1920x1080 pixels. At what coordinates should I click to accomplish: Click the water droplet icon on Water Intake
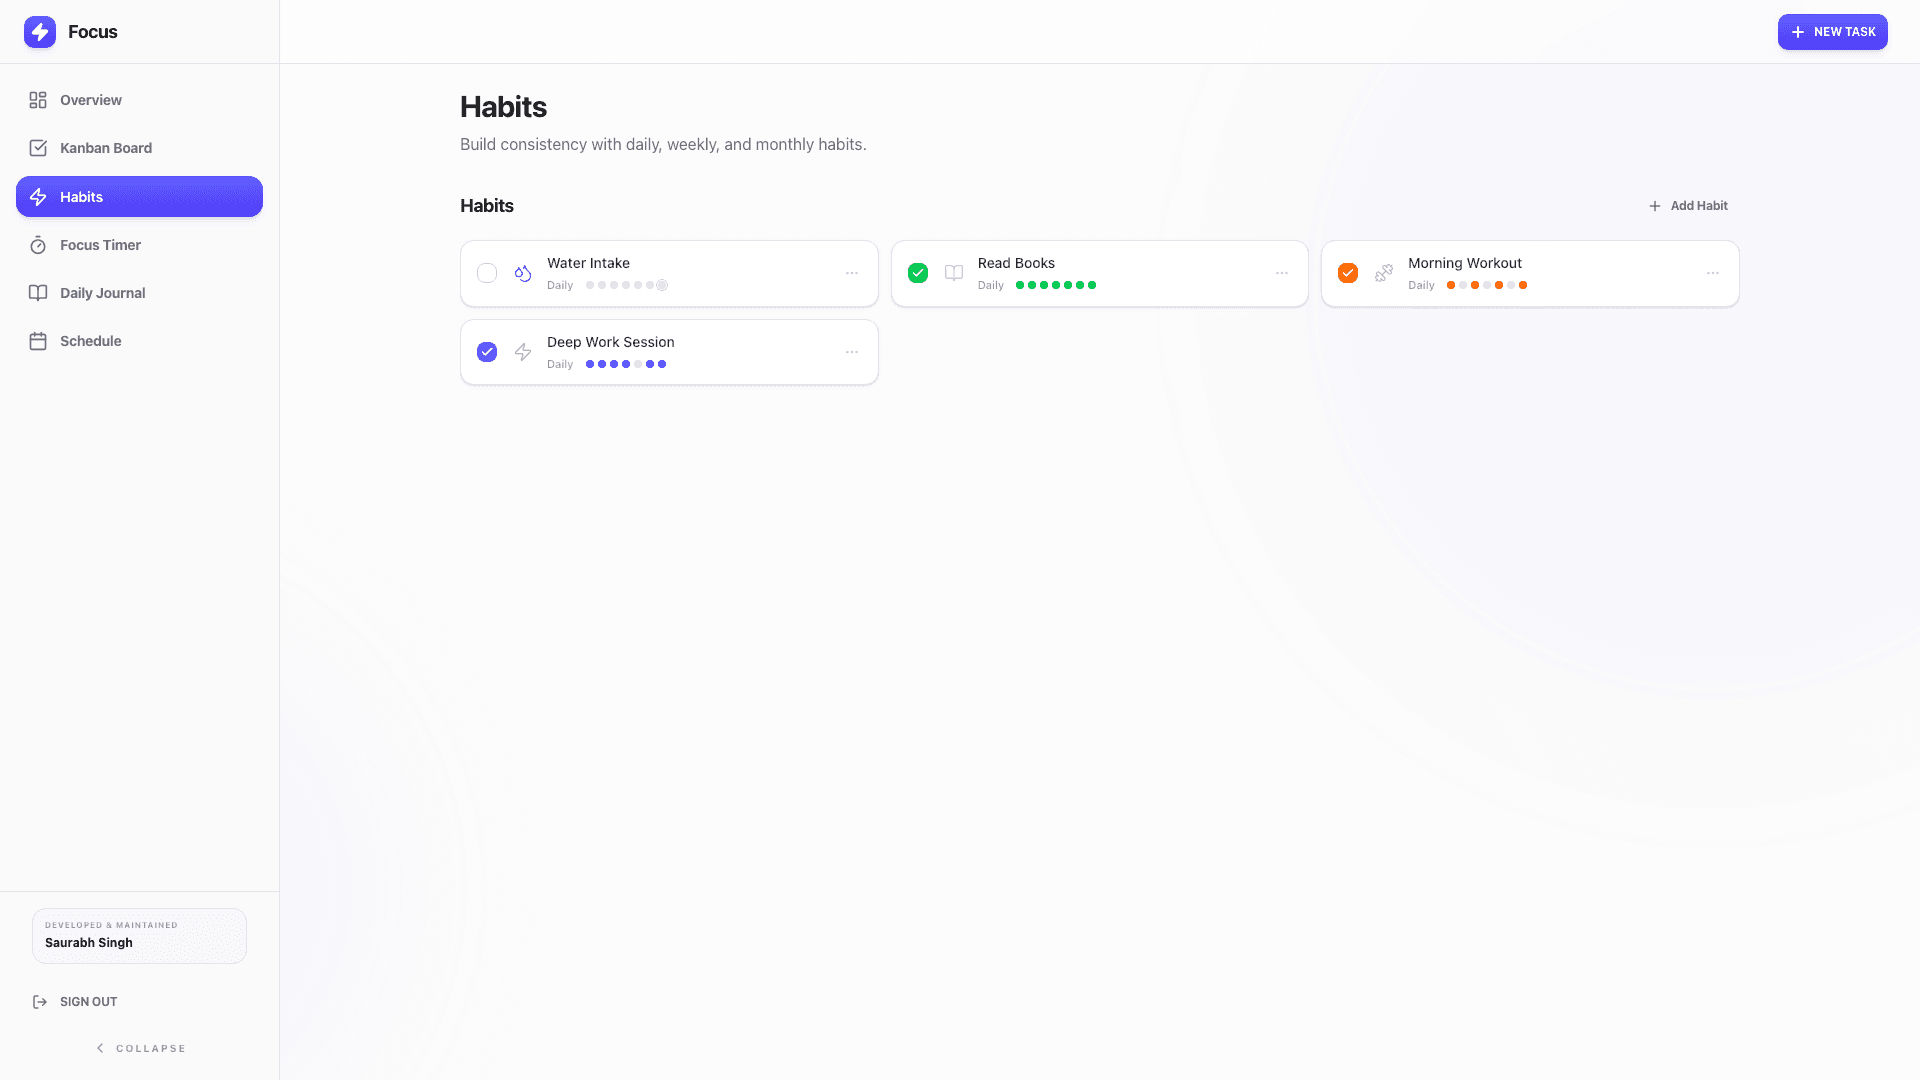coord(523,273)
